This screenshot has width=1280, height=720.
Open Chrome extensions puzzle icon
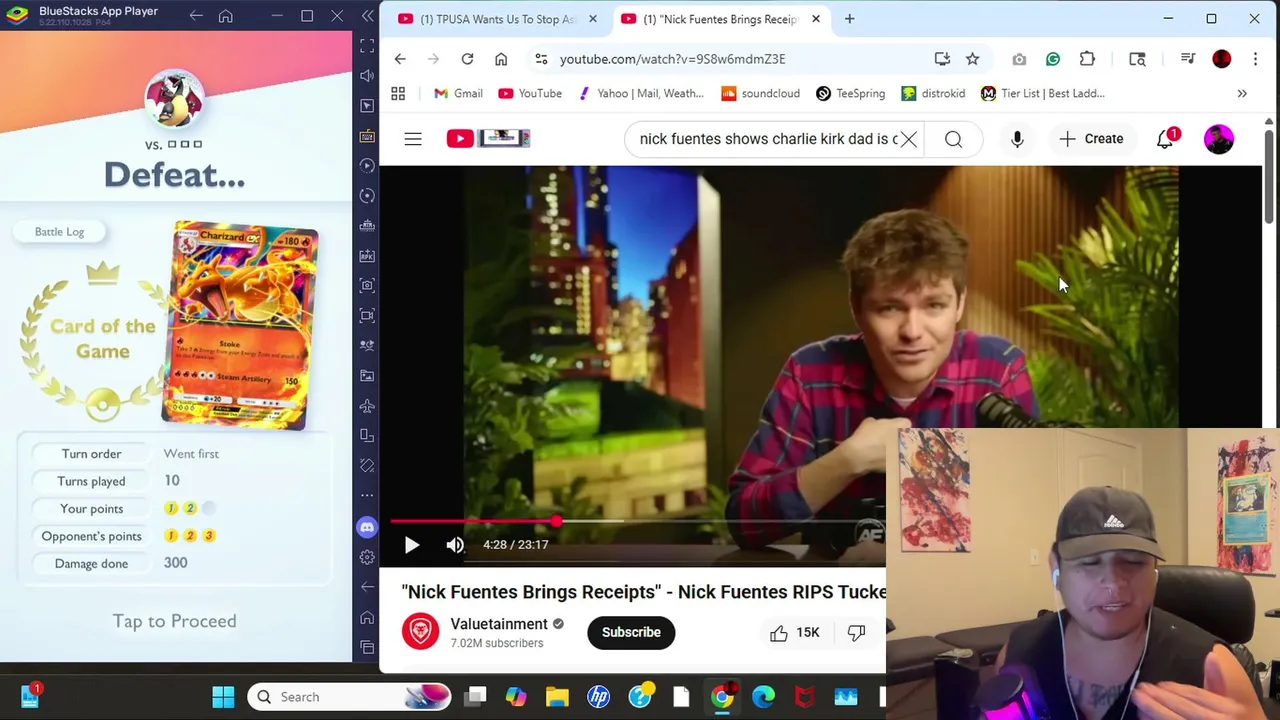[x=1087, y=59]
